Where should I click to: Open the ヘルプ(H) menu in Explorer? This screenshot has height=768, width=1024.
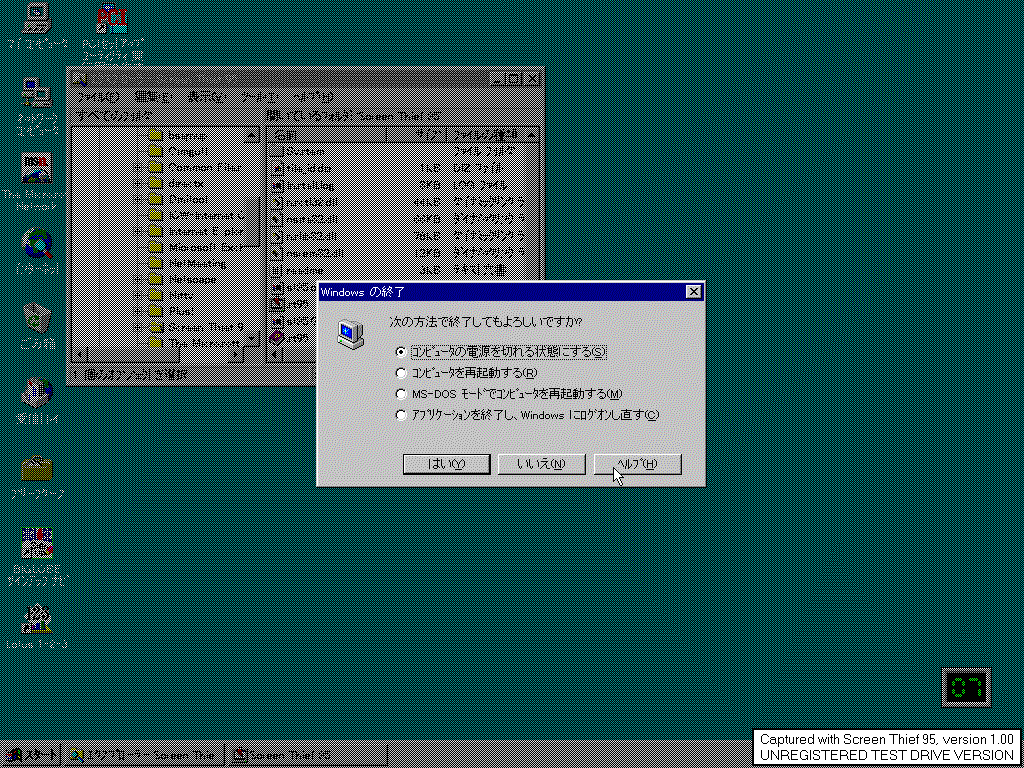pyautogui.click(x=313, y=97)
